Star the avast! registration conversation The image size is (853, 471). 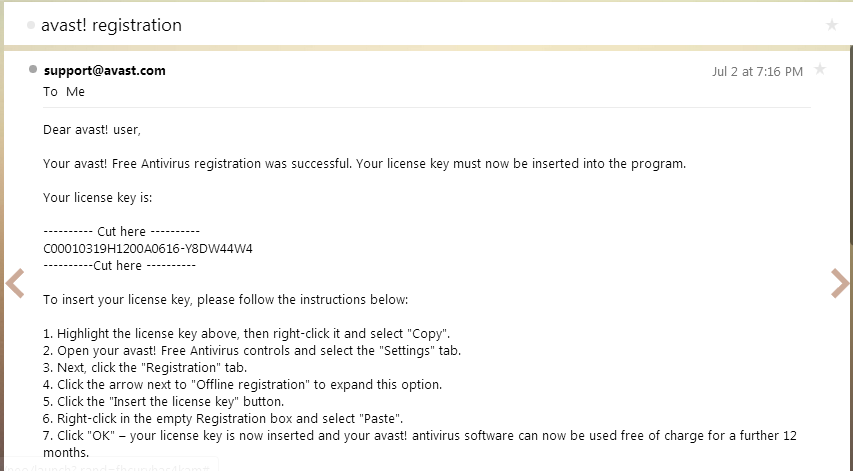[832, 25]
